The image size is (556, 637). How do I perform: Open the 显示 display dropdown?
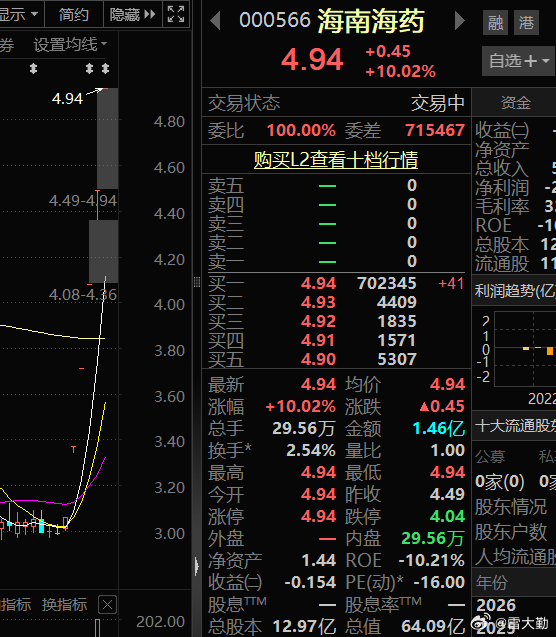(19, 15)
